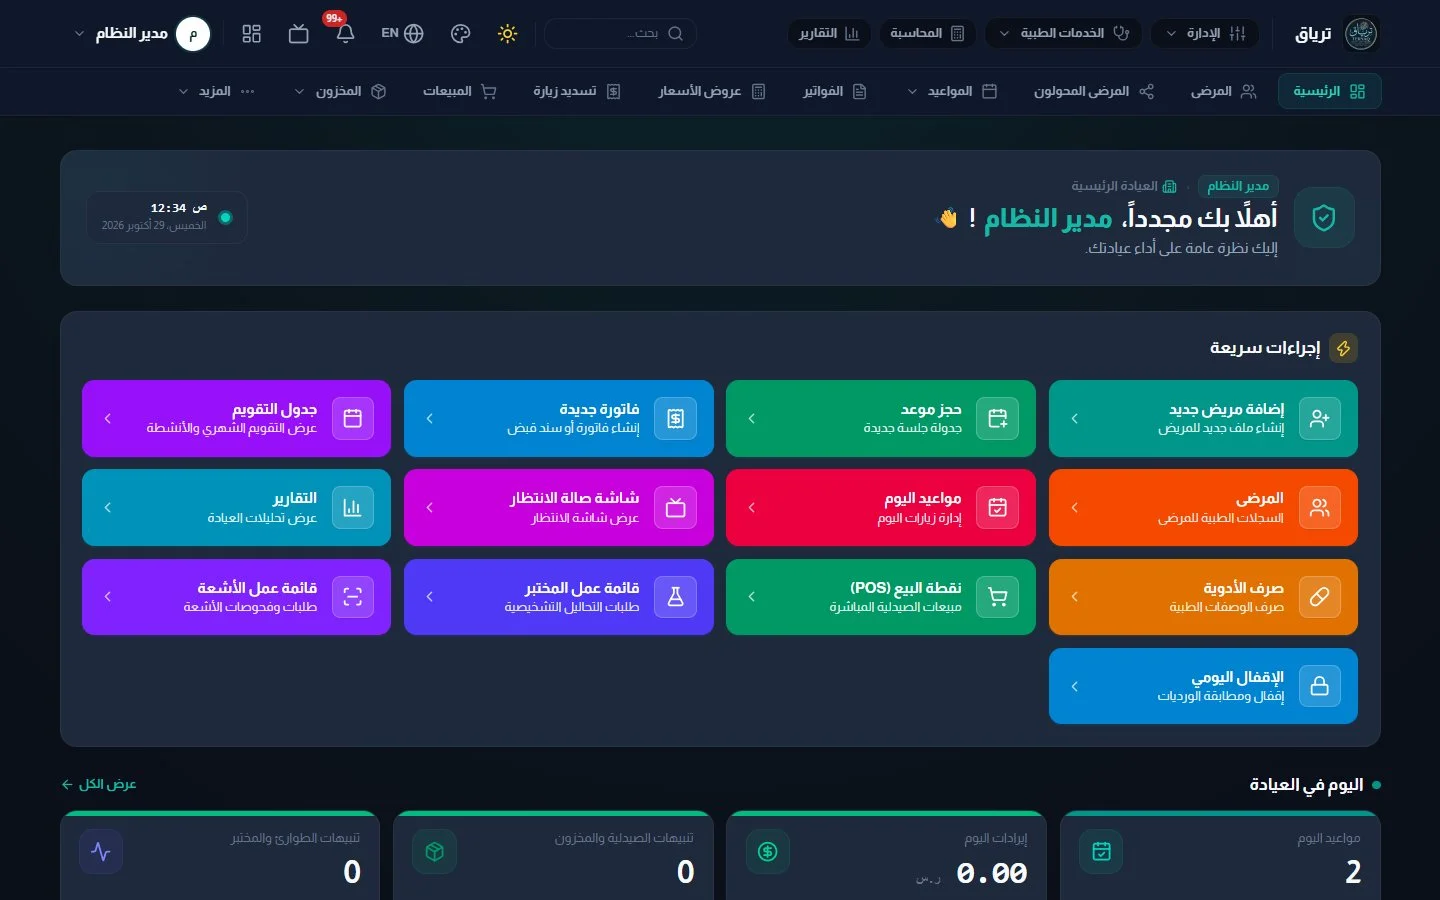
Task: Open the المرضى navigation tab
Action: tap(1223, 91)
